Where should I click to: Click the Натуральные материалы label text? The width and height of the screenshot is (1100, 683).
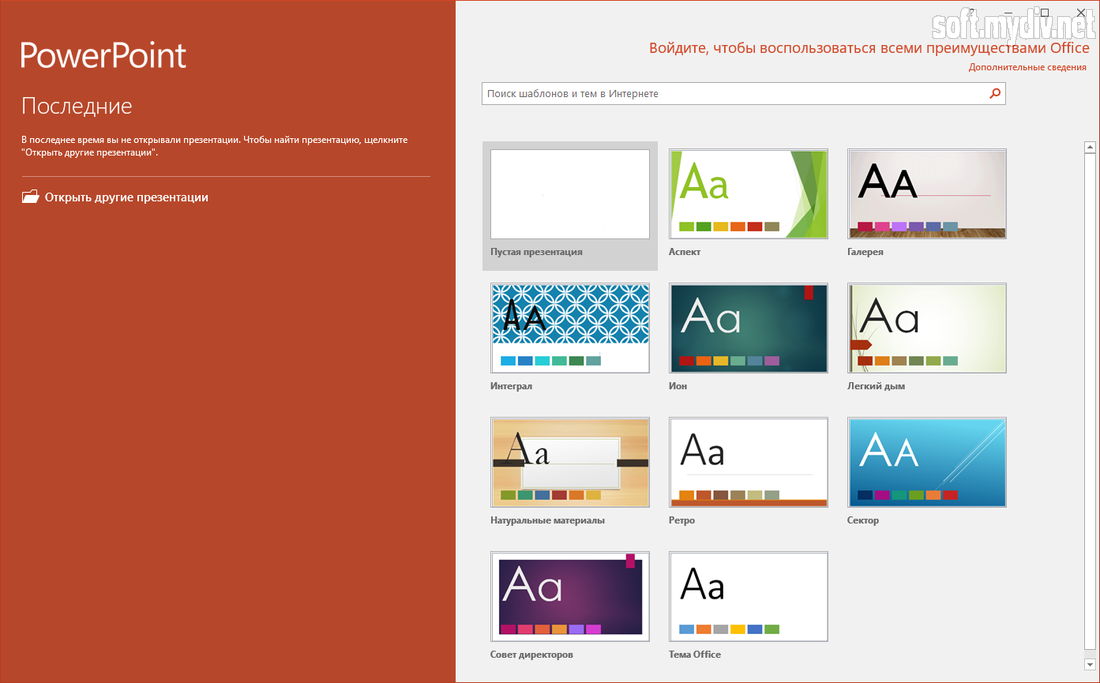547,520
